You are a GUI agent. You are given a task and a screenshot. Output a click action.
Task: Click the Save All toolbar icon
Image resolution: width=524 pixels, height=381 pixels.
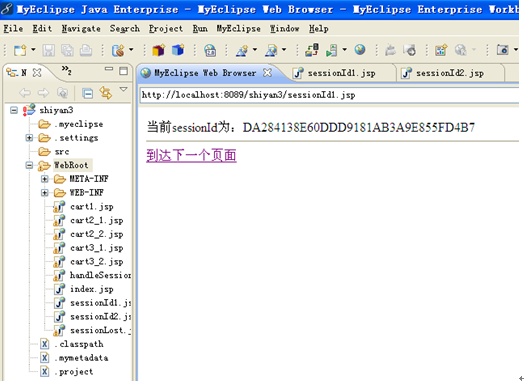click(67, 50)
